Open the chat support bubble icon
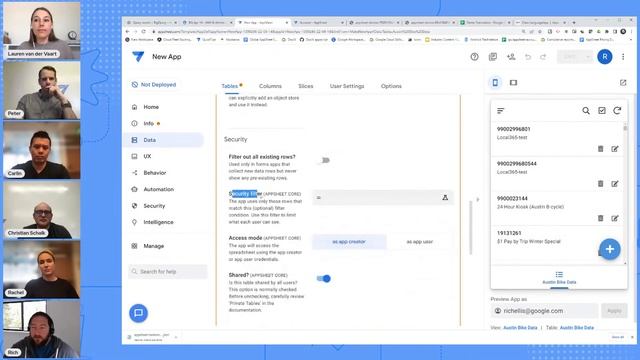This screenshot has width=640, height=360. click(x=138, y=313)
